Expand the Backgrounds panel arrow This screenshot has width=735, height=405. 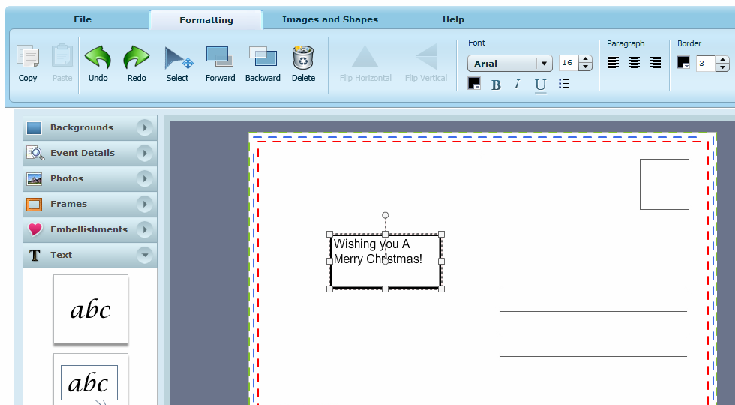(144, 128)
